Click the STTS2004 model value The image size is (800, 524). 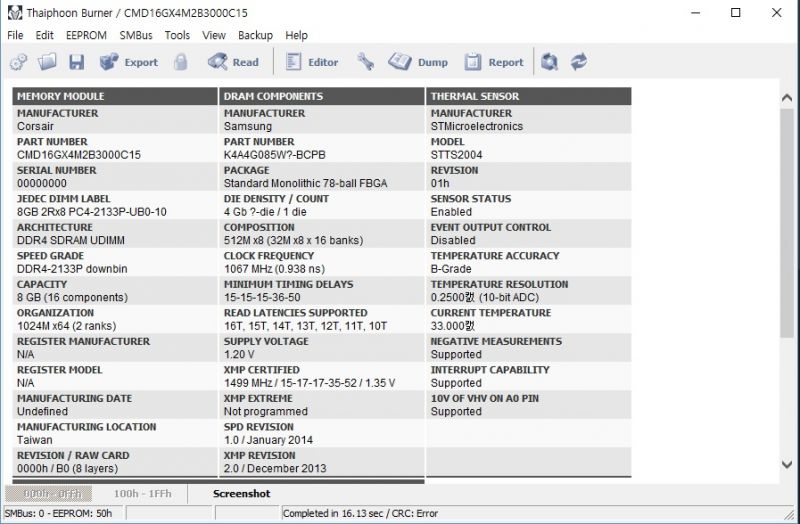point(456,155)
